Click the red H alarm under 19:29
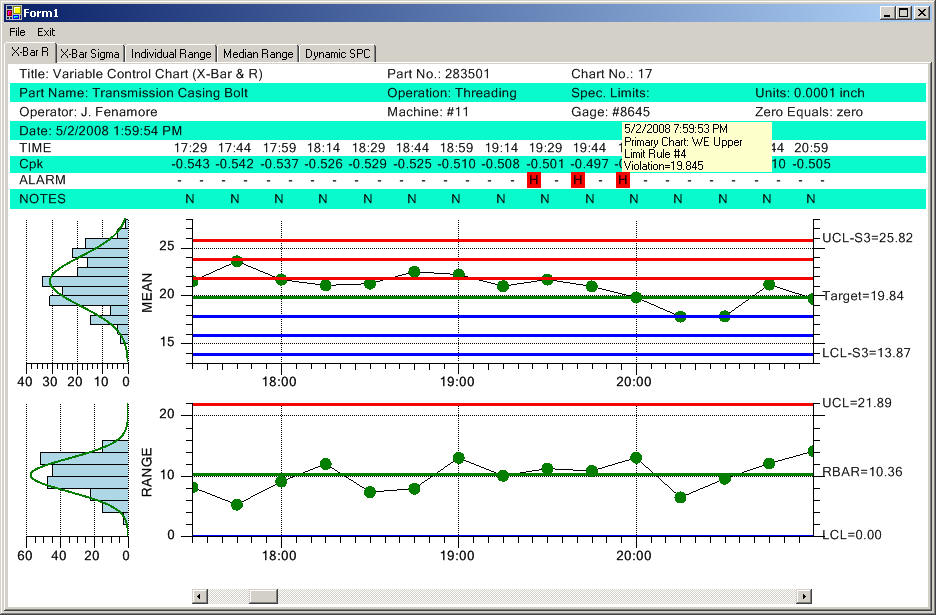The width and height of the screenshot is (936, 615). (x=534, y=180)
